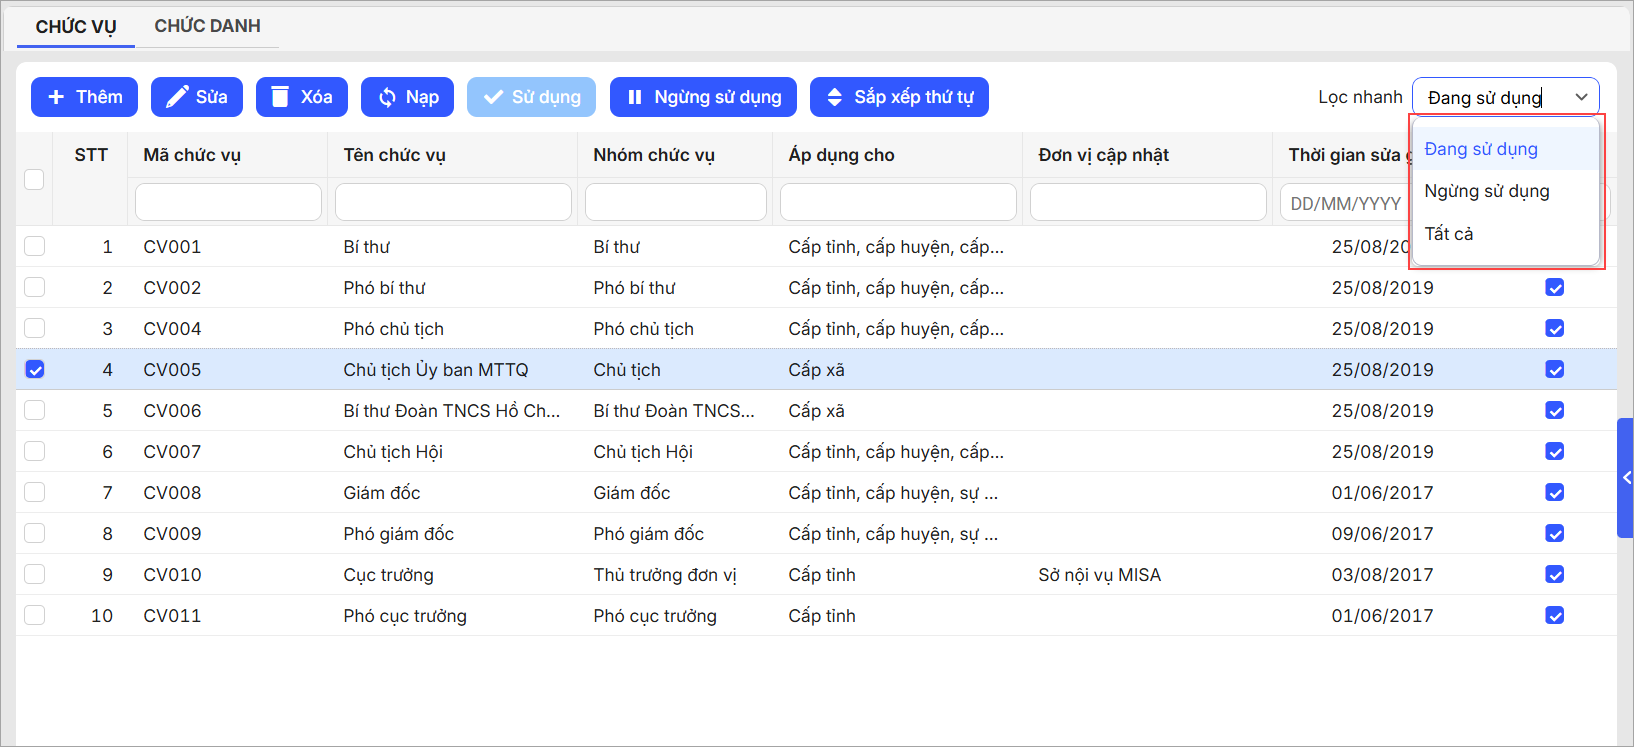Click the checkmark icon on Sử dụng button
Image resolution: width=1634 pixels, height=747 pixels.
click(x=492, y=97)
